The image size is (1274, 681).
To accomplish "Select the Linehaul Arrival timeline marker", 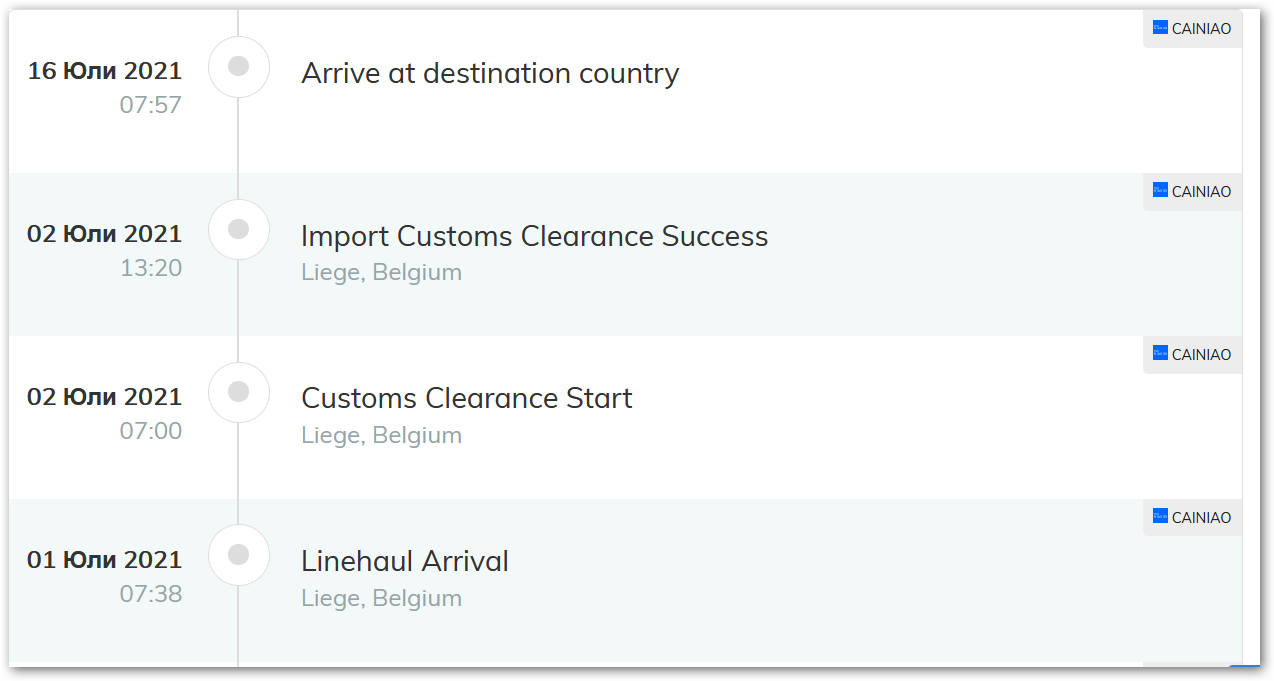I will [x=238, y=555].
